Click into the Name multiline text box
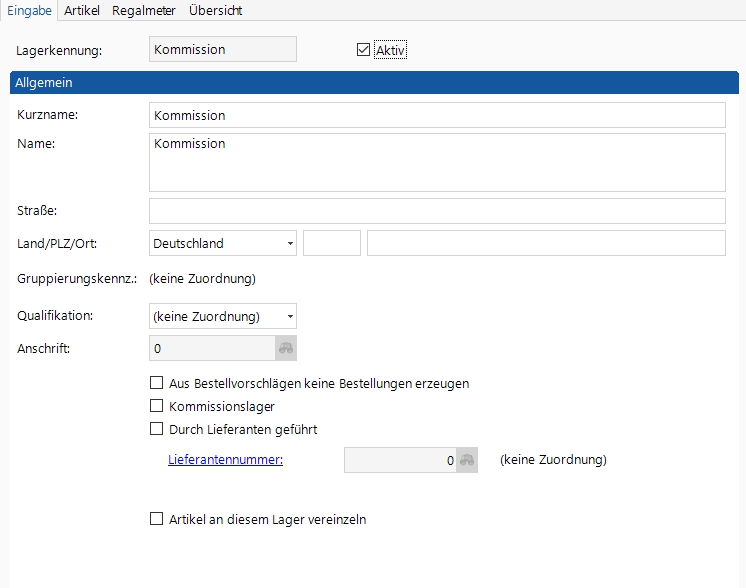The width and height of the screenshot is (746, 588). point(436,162)
